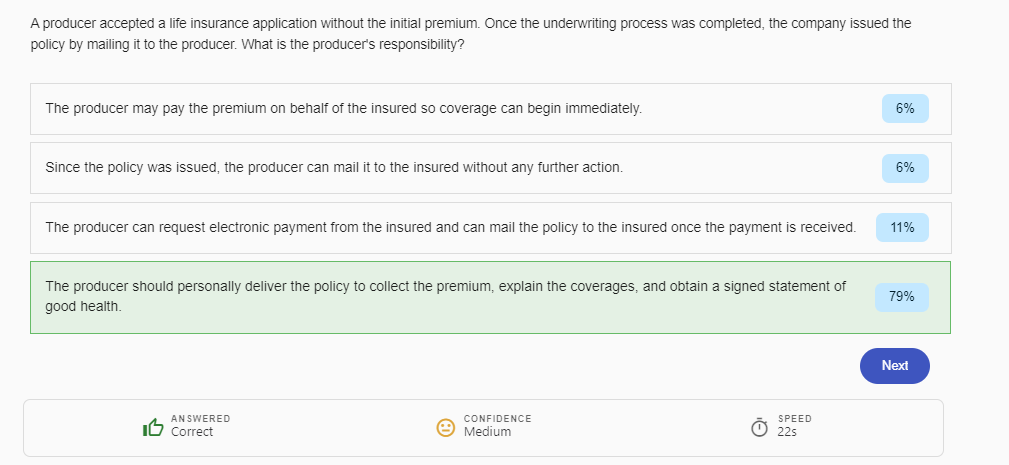The image size is (1009, 465).
Task: Click the 11% response badge
Action: [902, 227]
